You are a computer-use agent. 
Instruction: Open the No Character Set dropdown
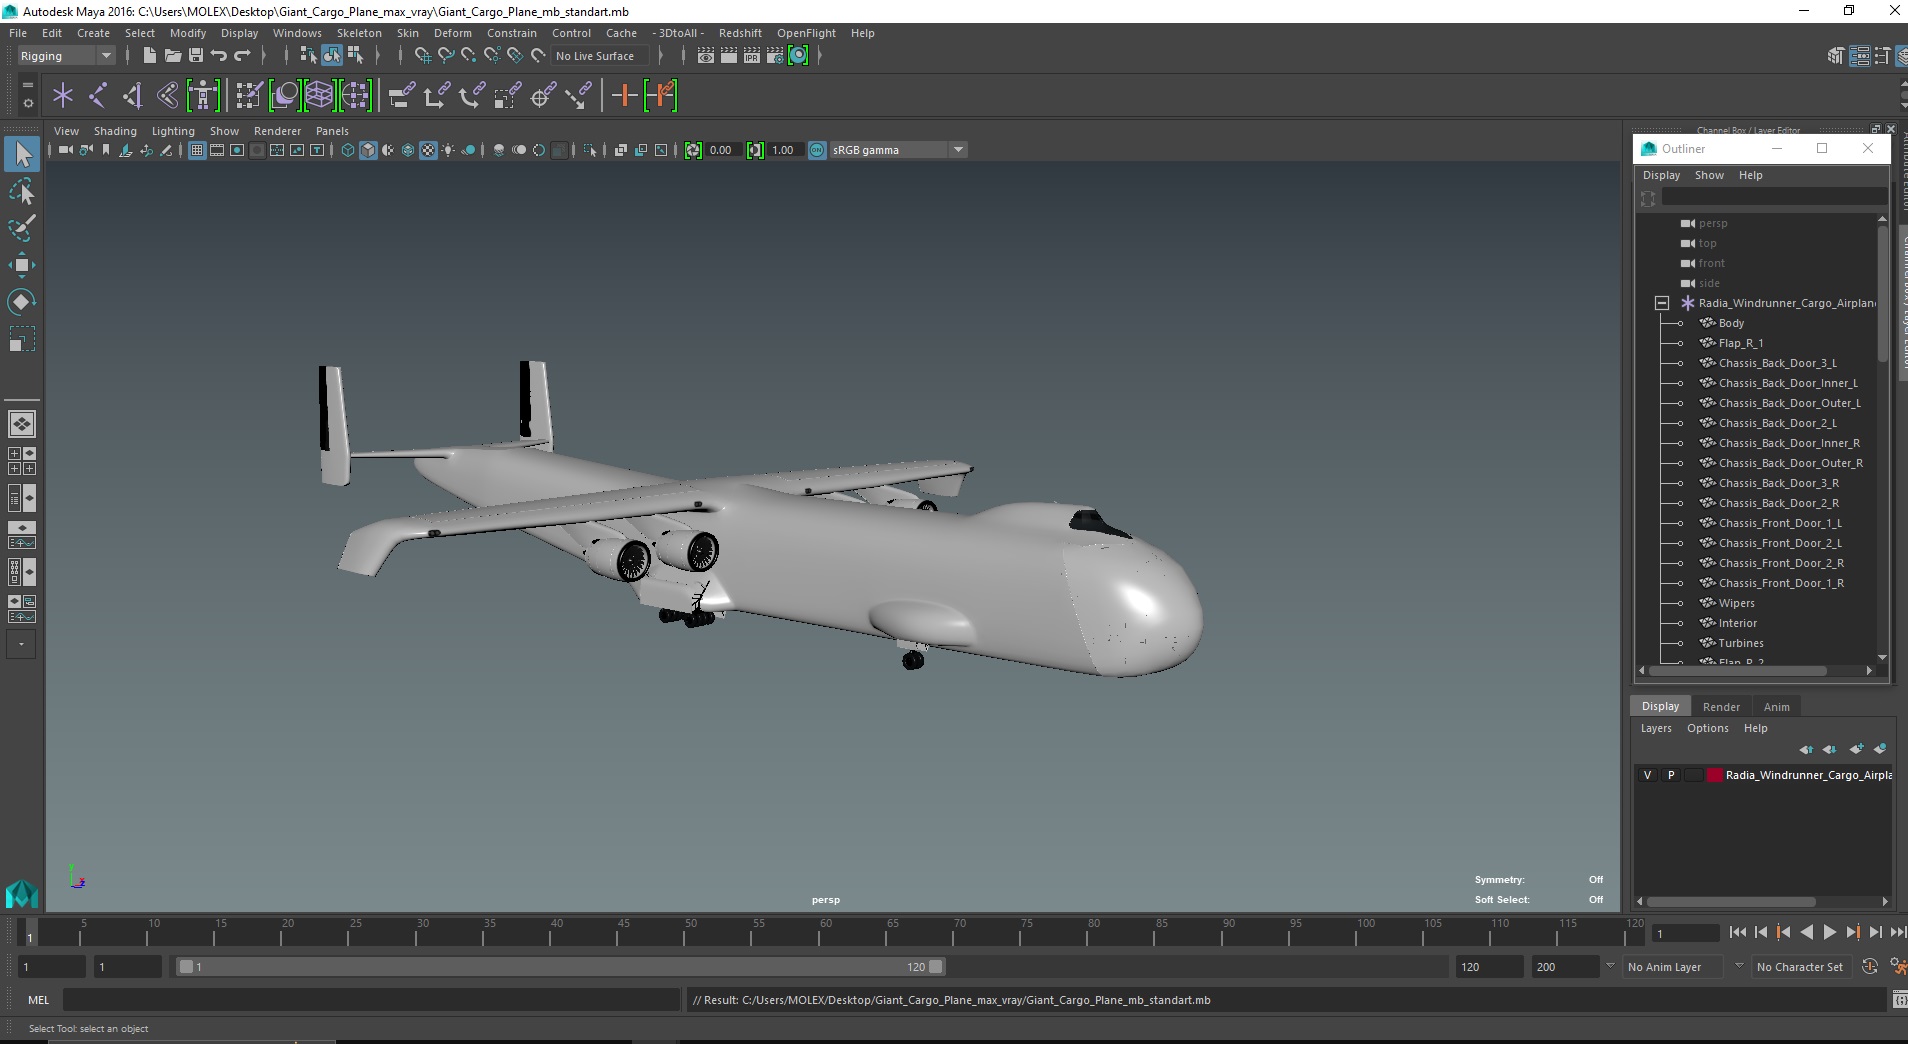[x=1801, y=967]
